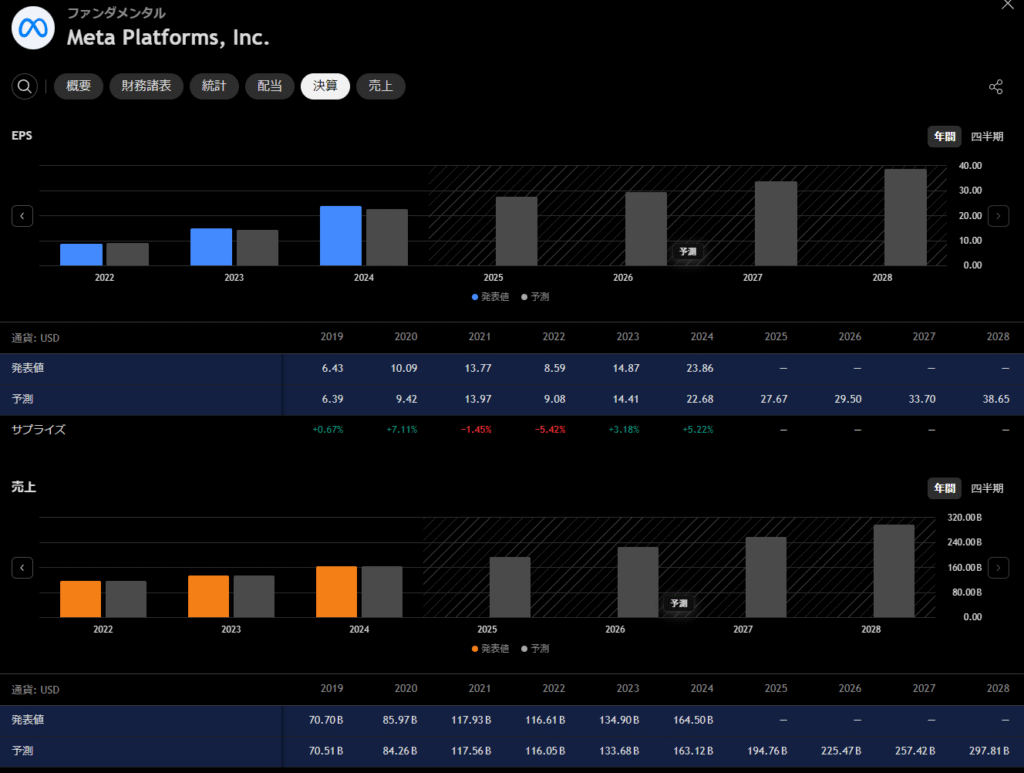The width and height of the screenshot is (1024, 773).
Task: Select 四半期 in the 売上 section
Action: point(987,488)
